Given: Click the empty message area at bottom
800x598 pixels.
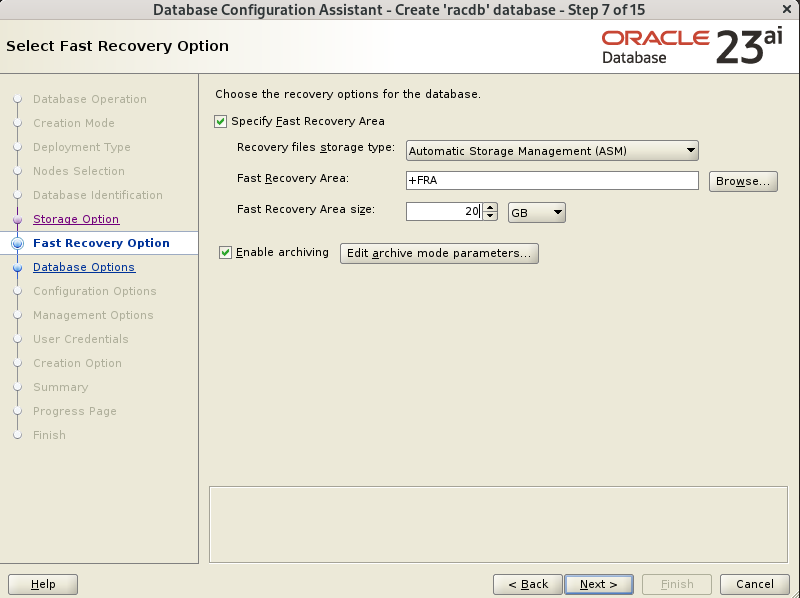Looking at the screenshot, I should (x=498, y=525).
